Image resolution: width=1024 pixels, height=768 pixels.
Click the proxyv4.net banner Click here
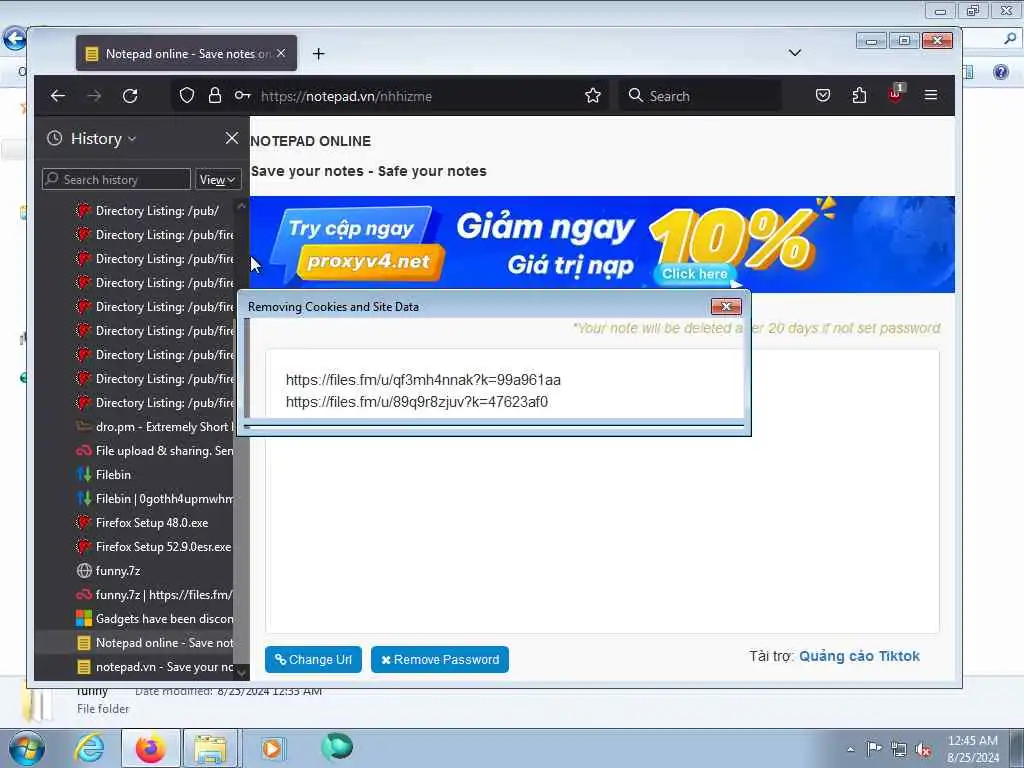(695, 274)
